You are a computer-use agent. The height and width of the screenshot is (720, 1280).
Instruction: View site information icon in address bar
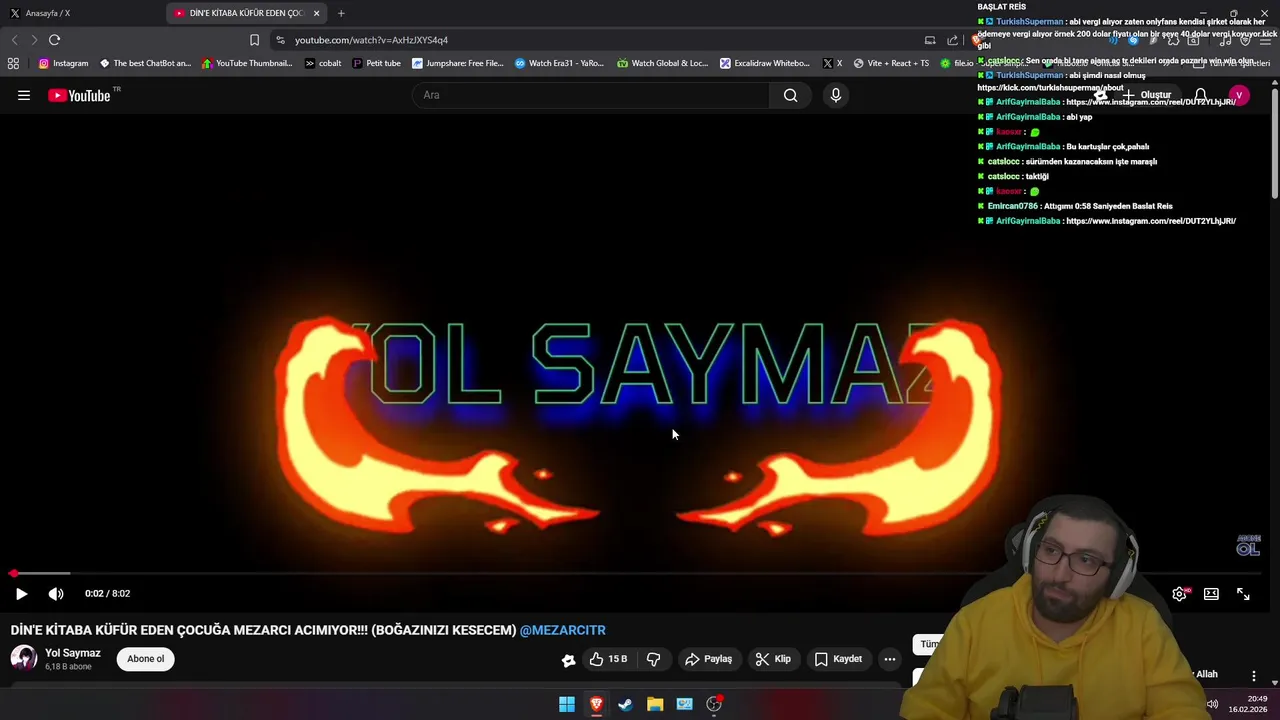coord(280,40)
